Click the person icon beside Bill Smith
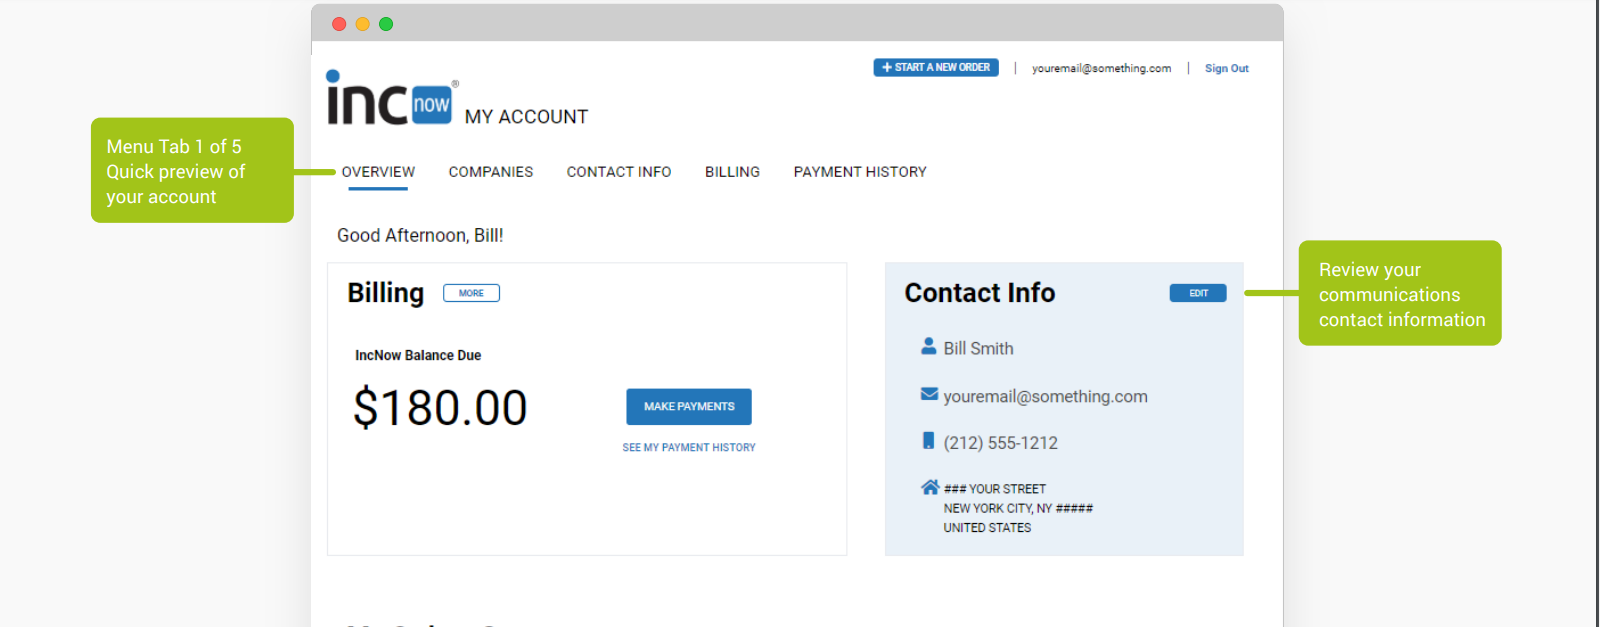 pyautogui.click(x=928, y=347)
